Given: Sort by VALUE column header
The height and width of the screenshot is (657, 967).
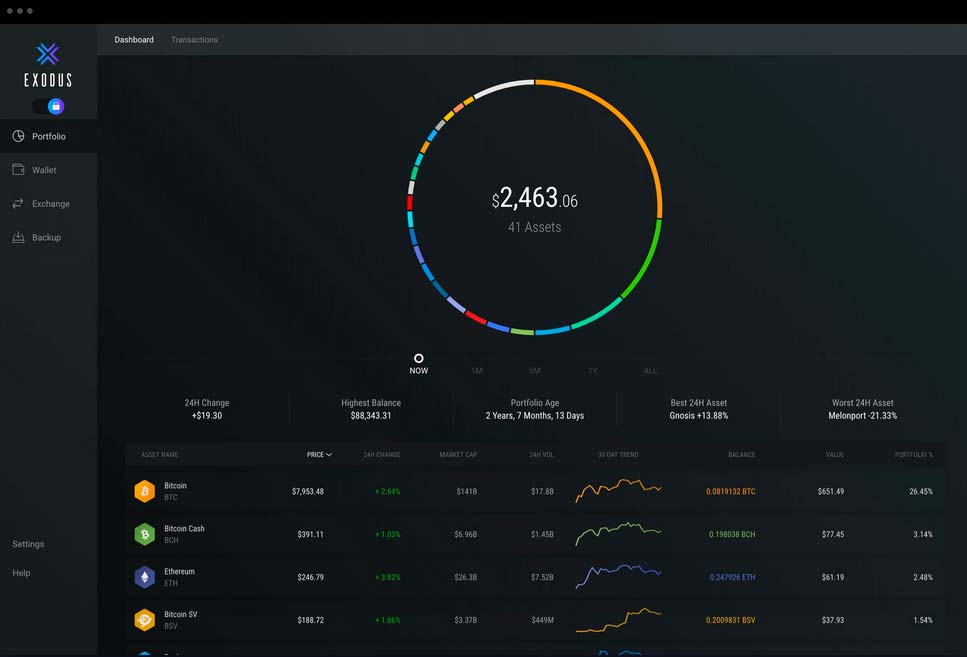Looking at the screenshot, I should (x=835, y=455).
